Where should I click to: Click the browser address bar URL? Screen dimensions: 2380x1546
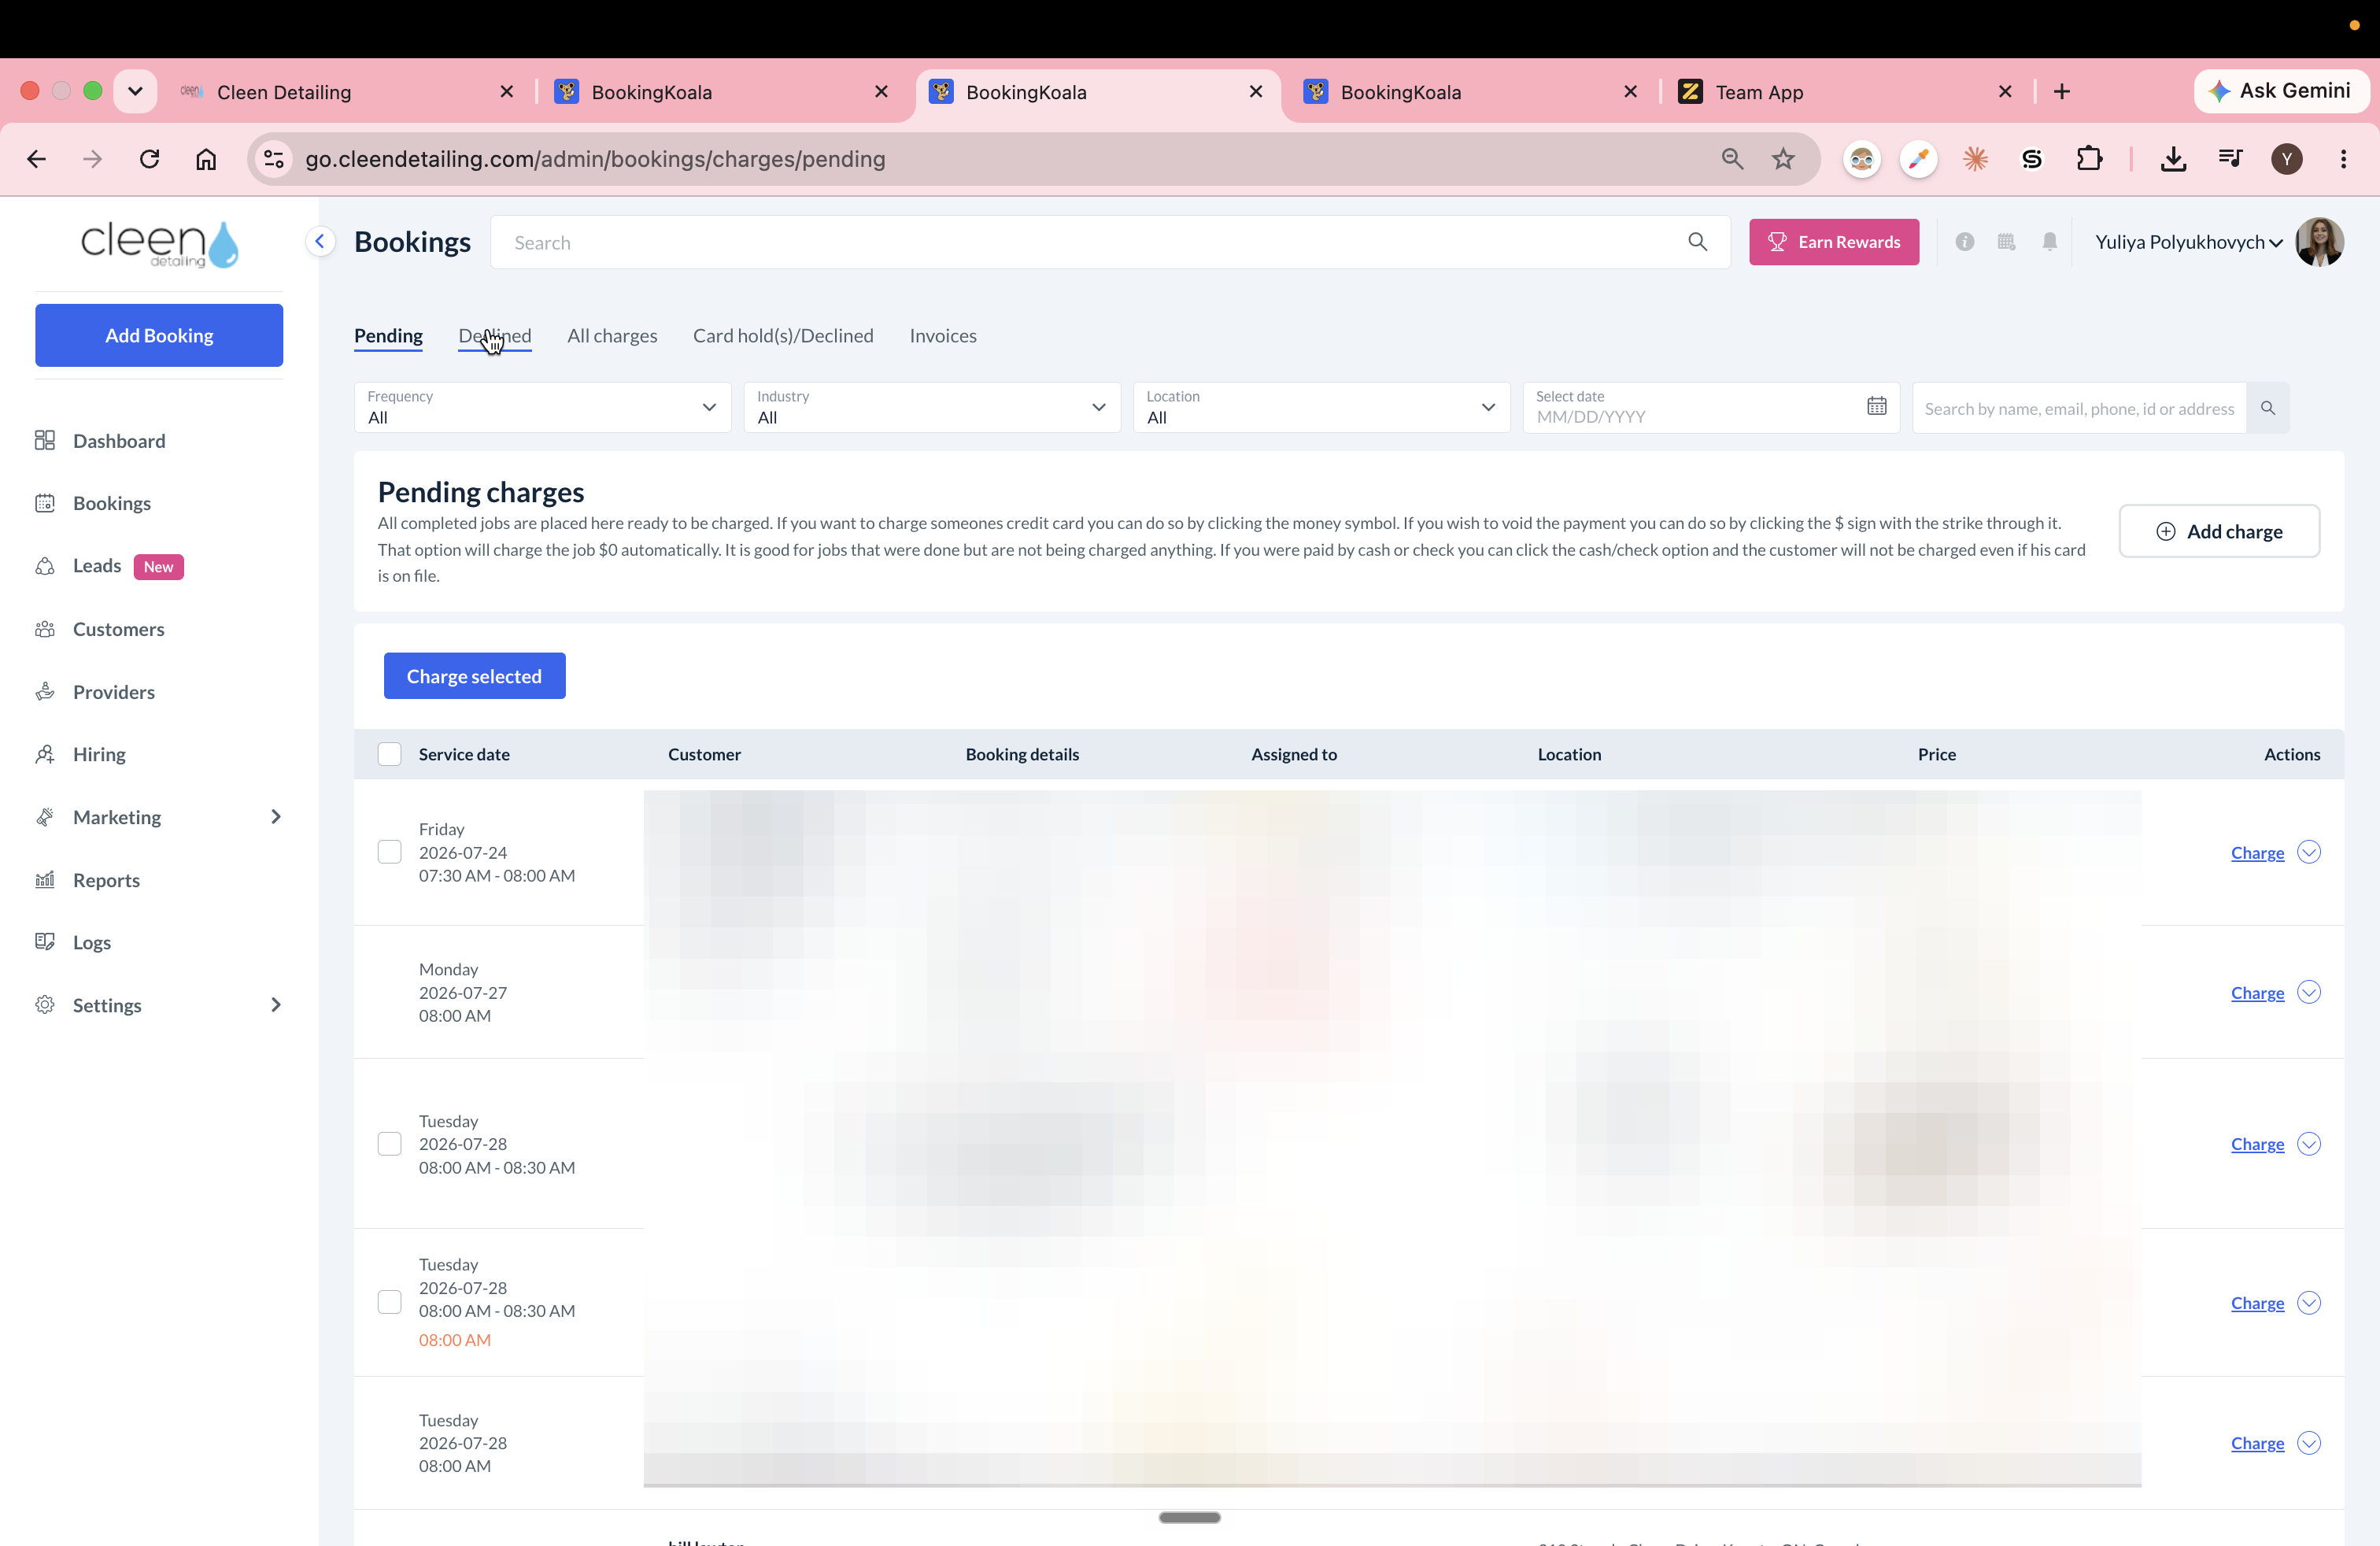(595, 159)
